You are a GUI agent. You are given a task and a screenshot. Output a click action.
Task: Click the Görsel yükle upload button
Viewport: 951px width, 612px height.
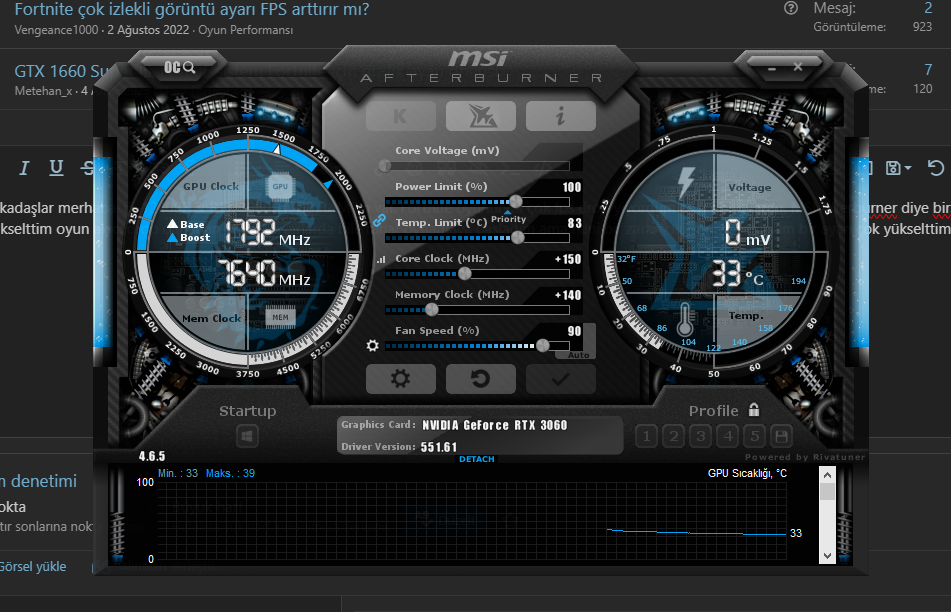tap(33, 567)
